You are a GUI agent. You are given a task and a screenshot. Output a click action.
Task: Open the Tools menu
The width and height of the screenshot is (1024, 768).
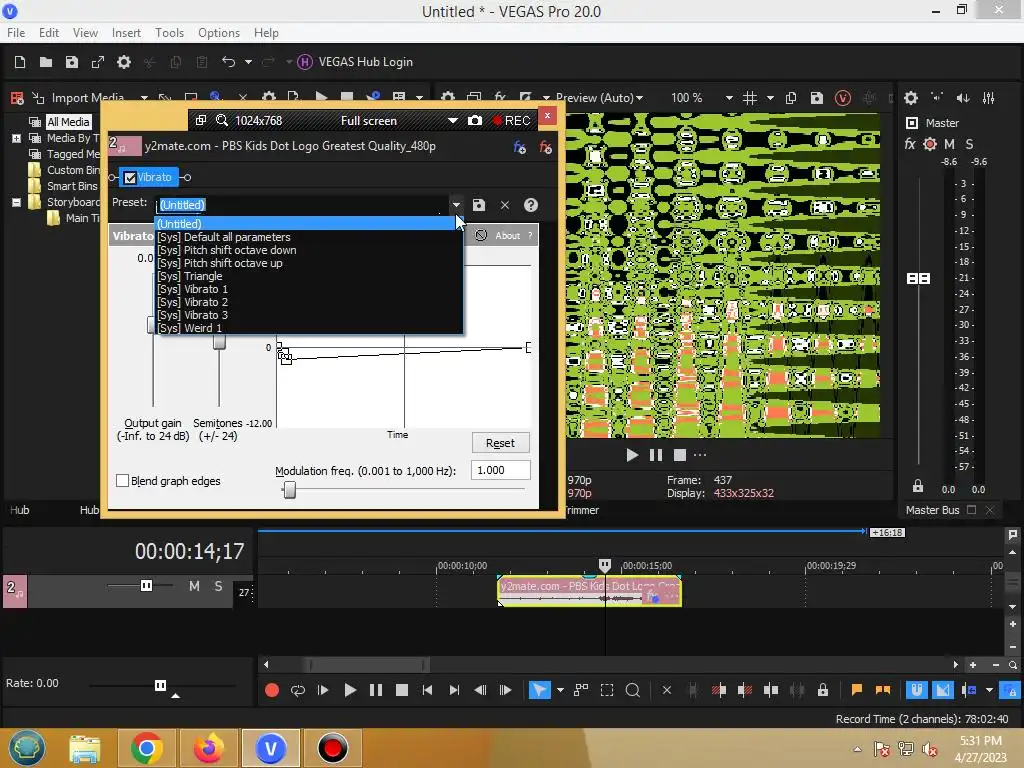click(169, 33)
